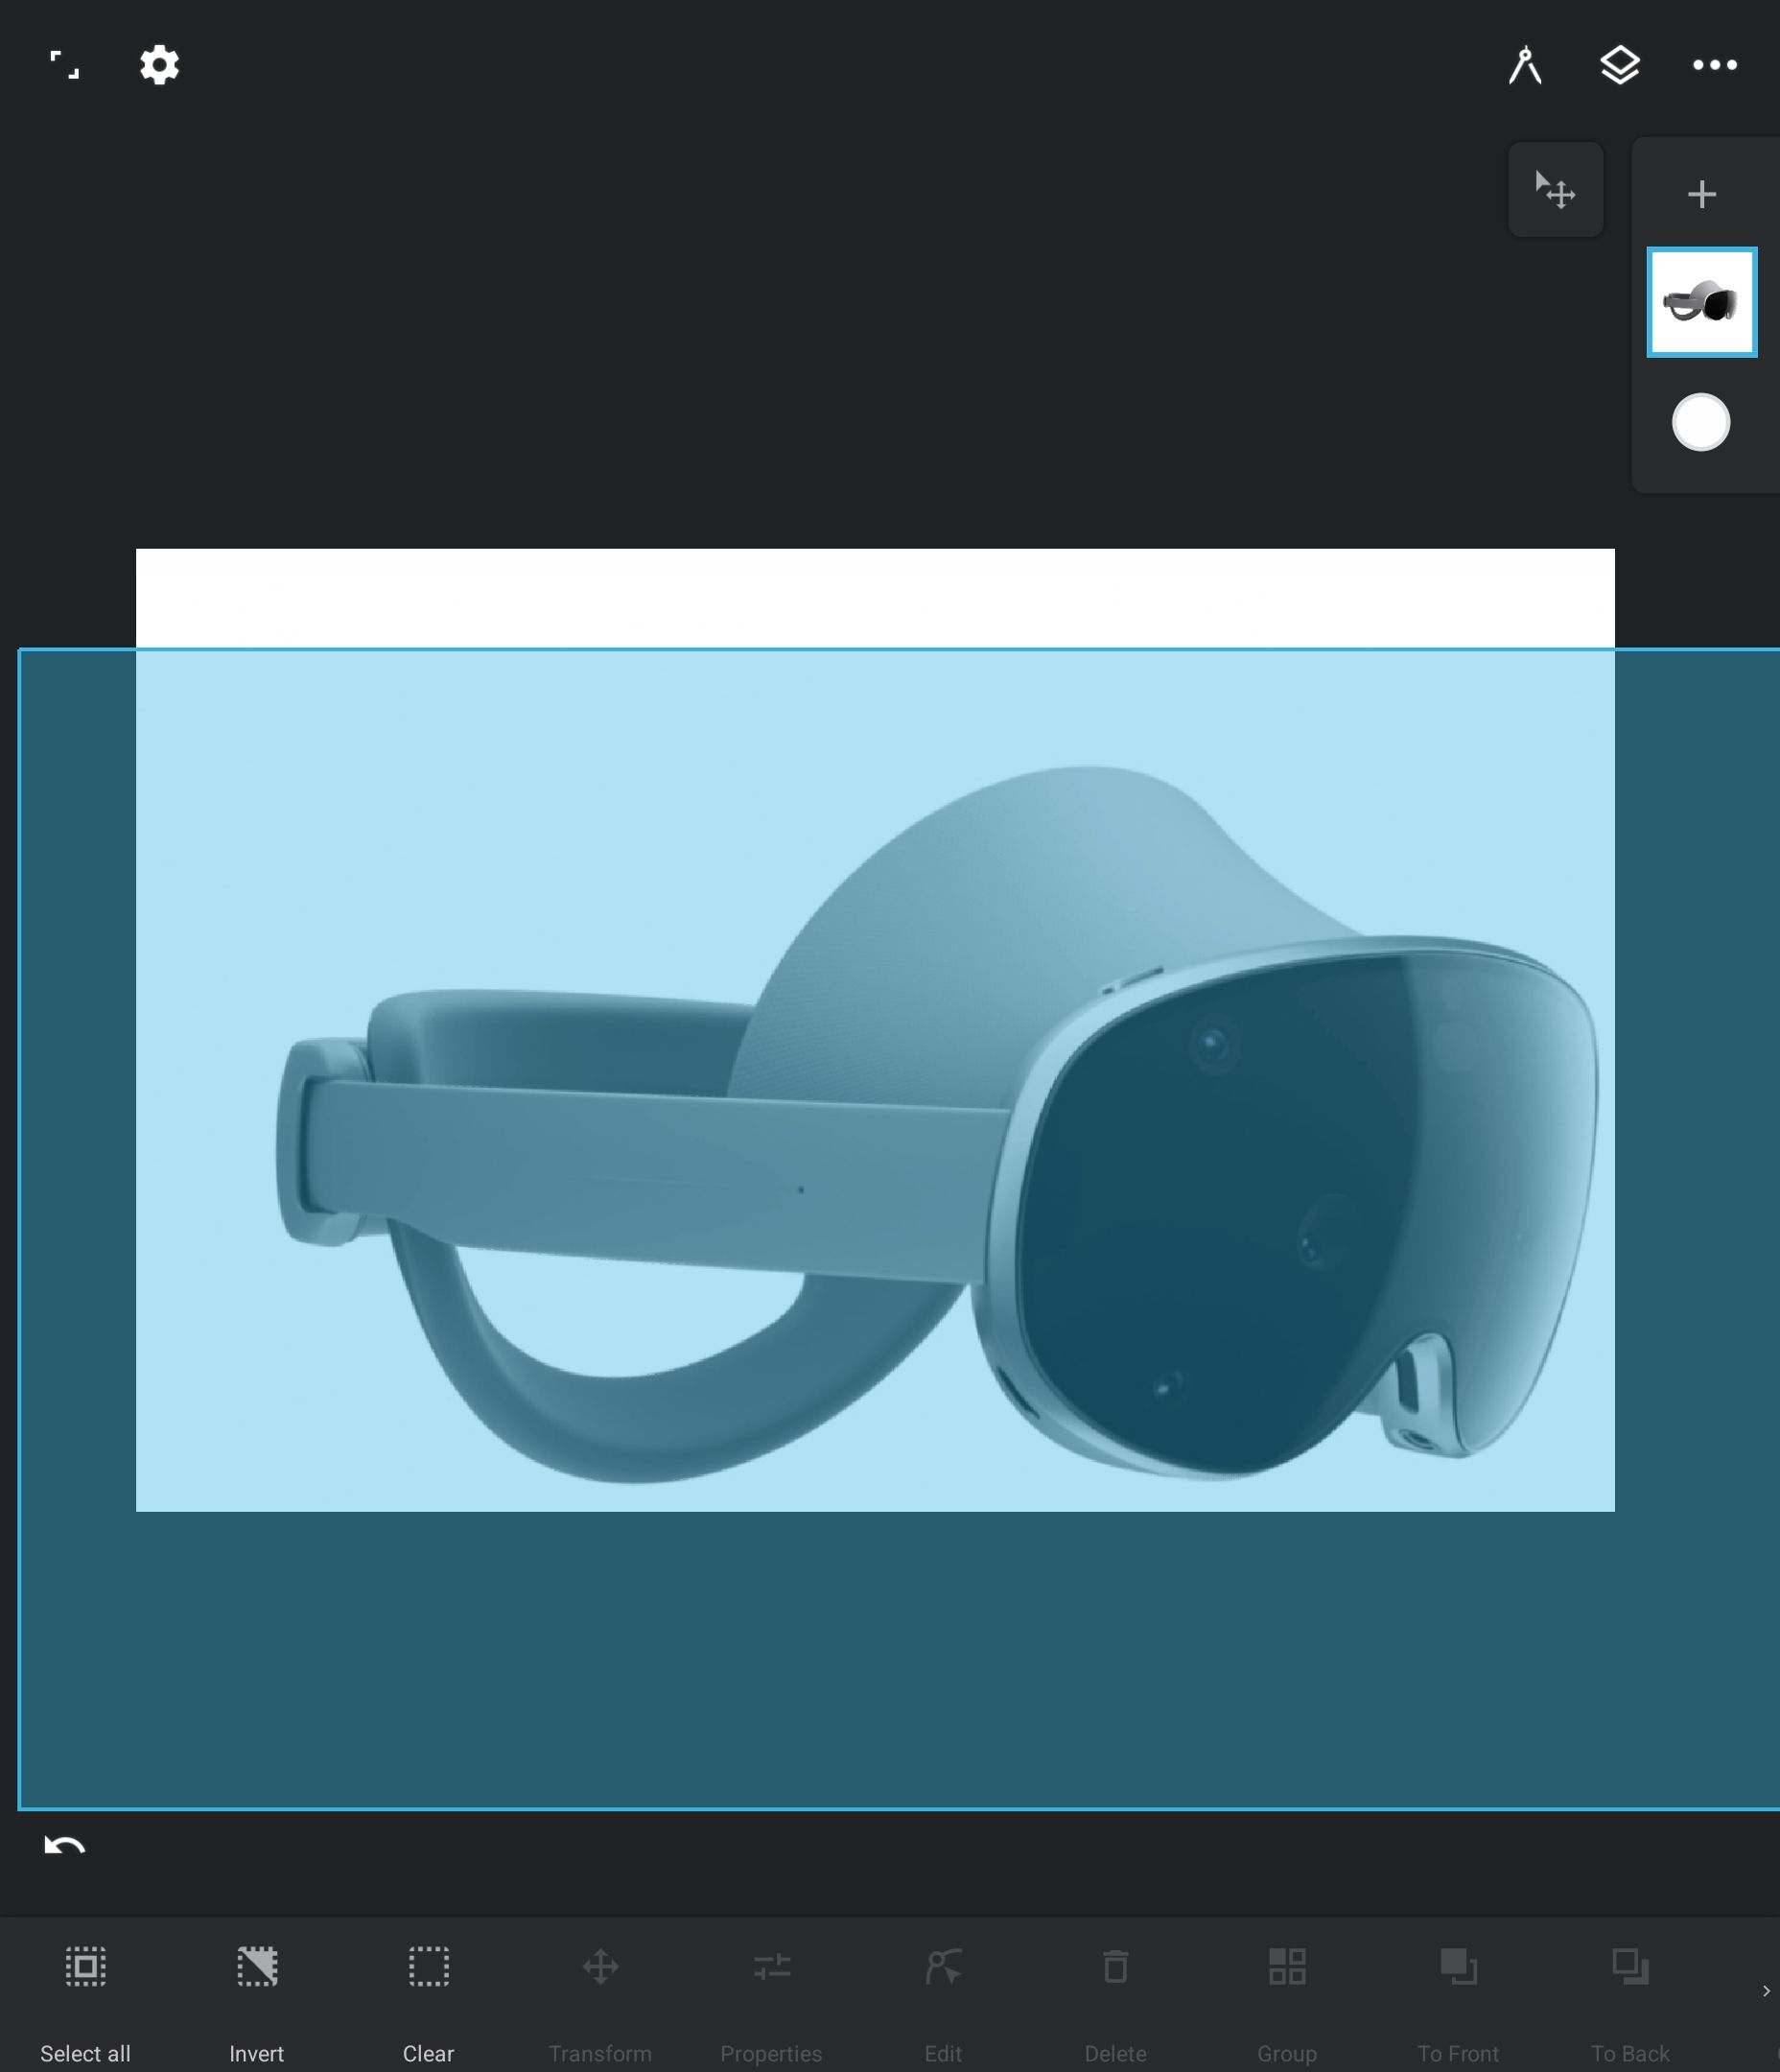Open the settings gear
The height and width of the screenshot is (2072, 1780).
coord(159,65)
